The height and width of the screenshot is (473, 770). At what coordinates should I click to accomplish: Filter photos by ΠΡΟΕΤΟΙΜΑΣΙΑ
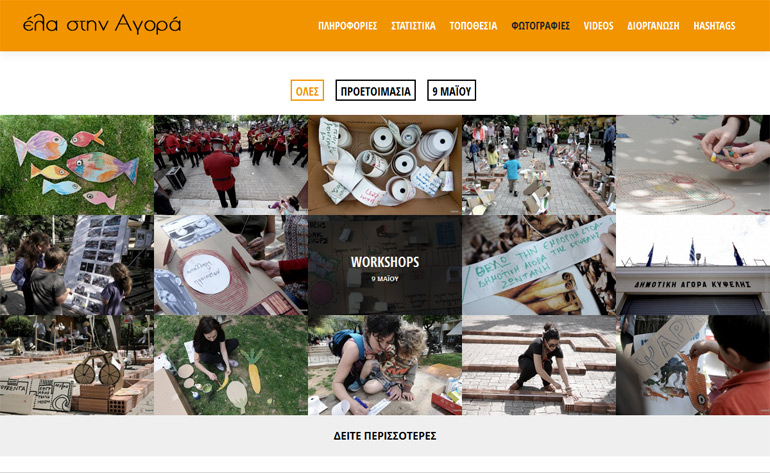(376, 90)
